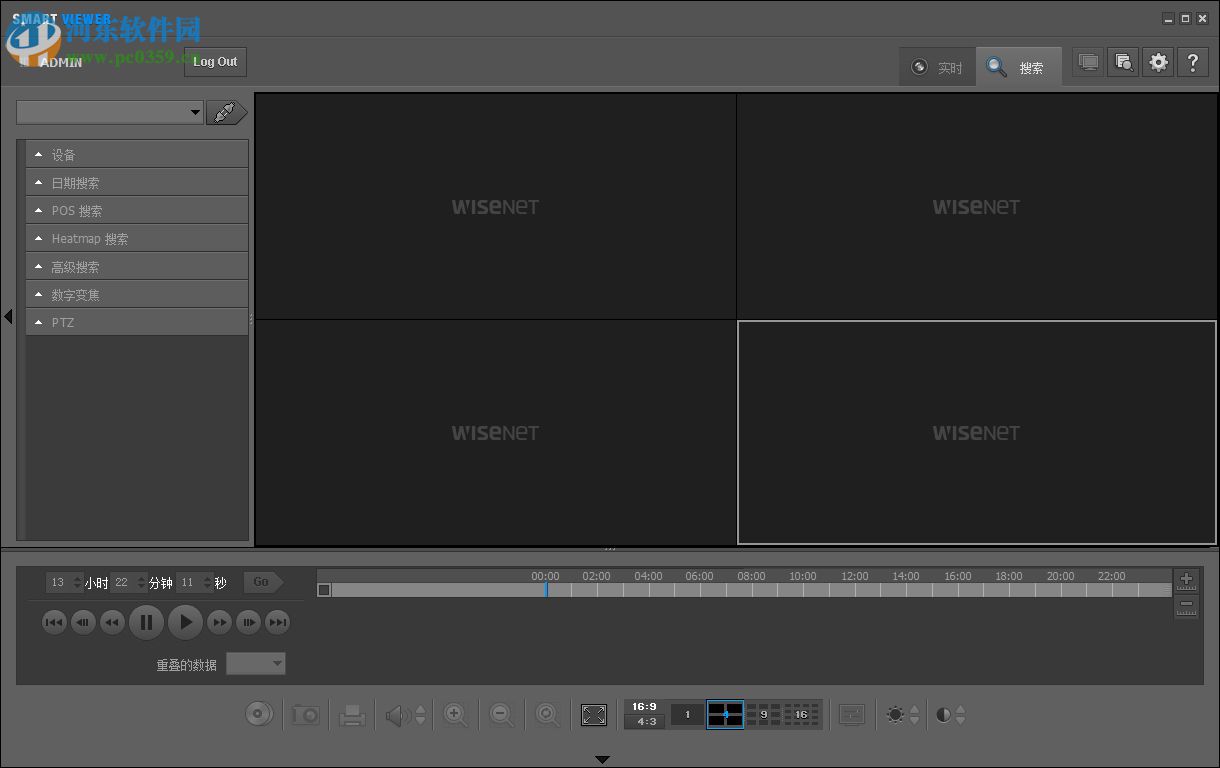Click the snapshot camera icon
The width and height of the screenshot is (1220, 768).
click(x=305, y=715)
